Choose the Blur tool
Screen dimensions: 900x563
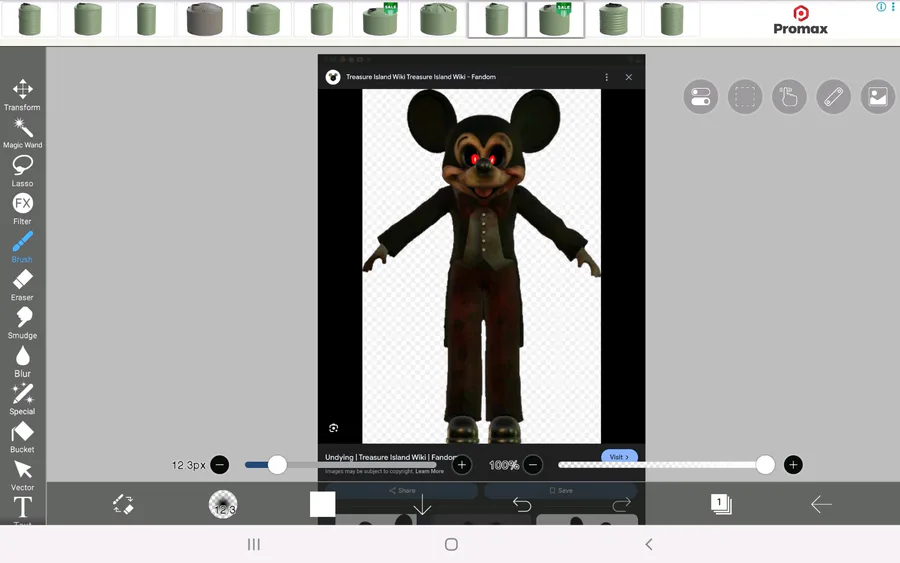(x=22, y=362)
